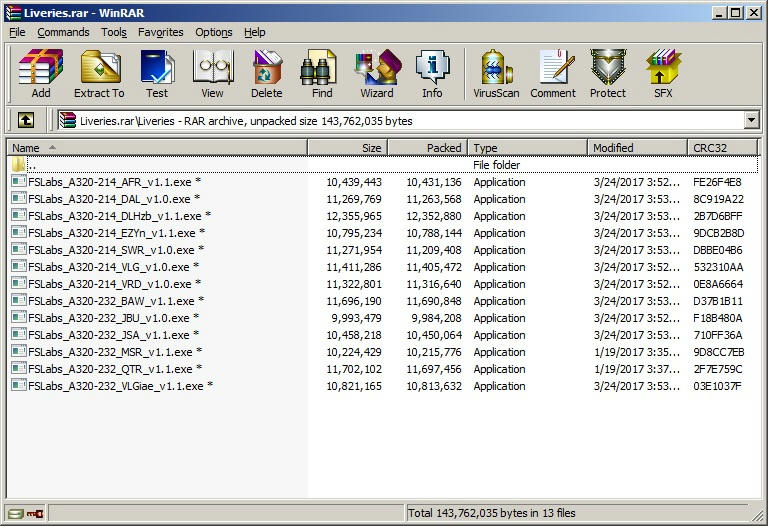768x526 pixels.
Task: Create SFX archive with SFX tool
Action: [663, 73]
